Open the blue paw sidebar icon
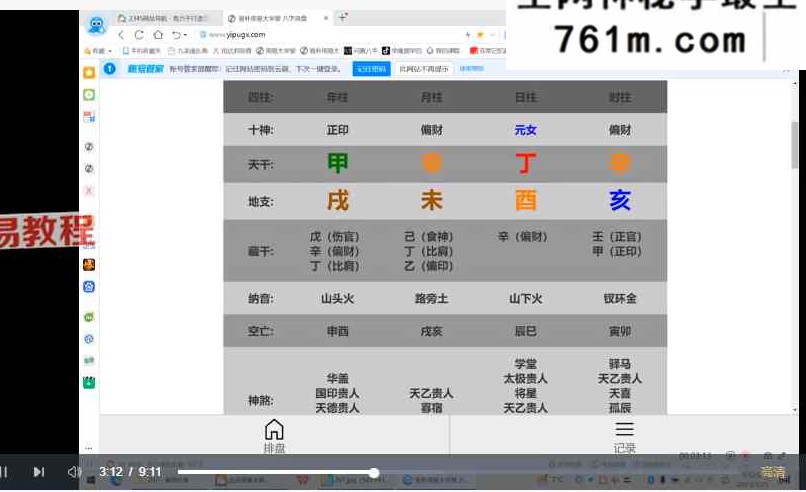This screenshot has height=492, width=806. point(89,286)
